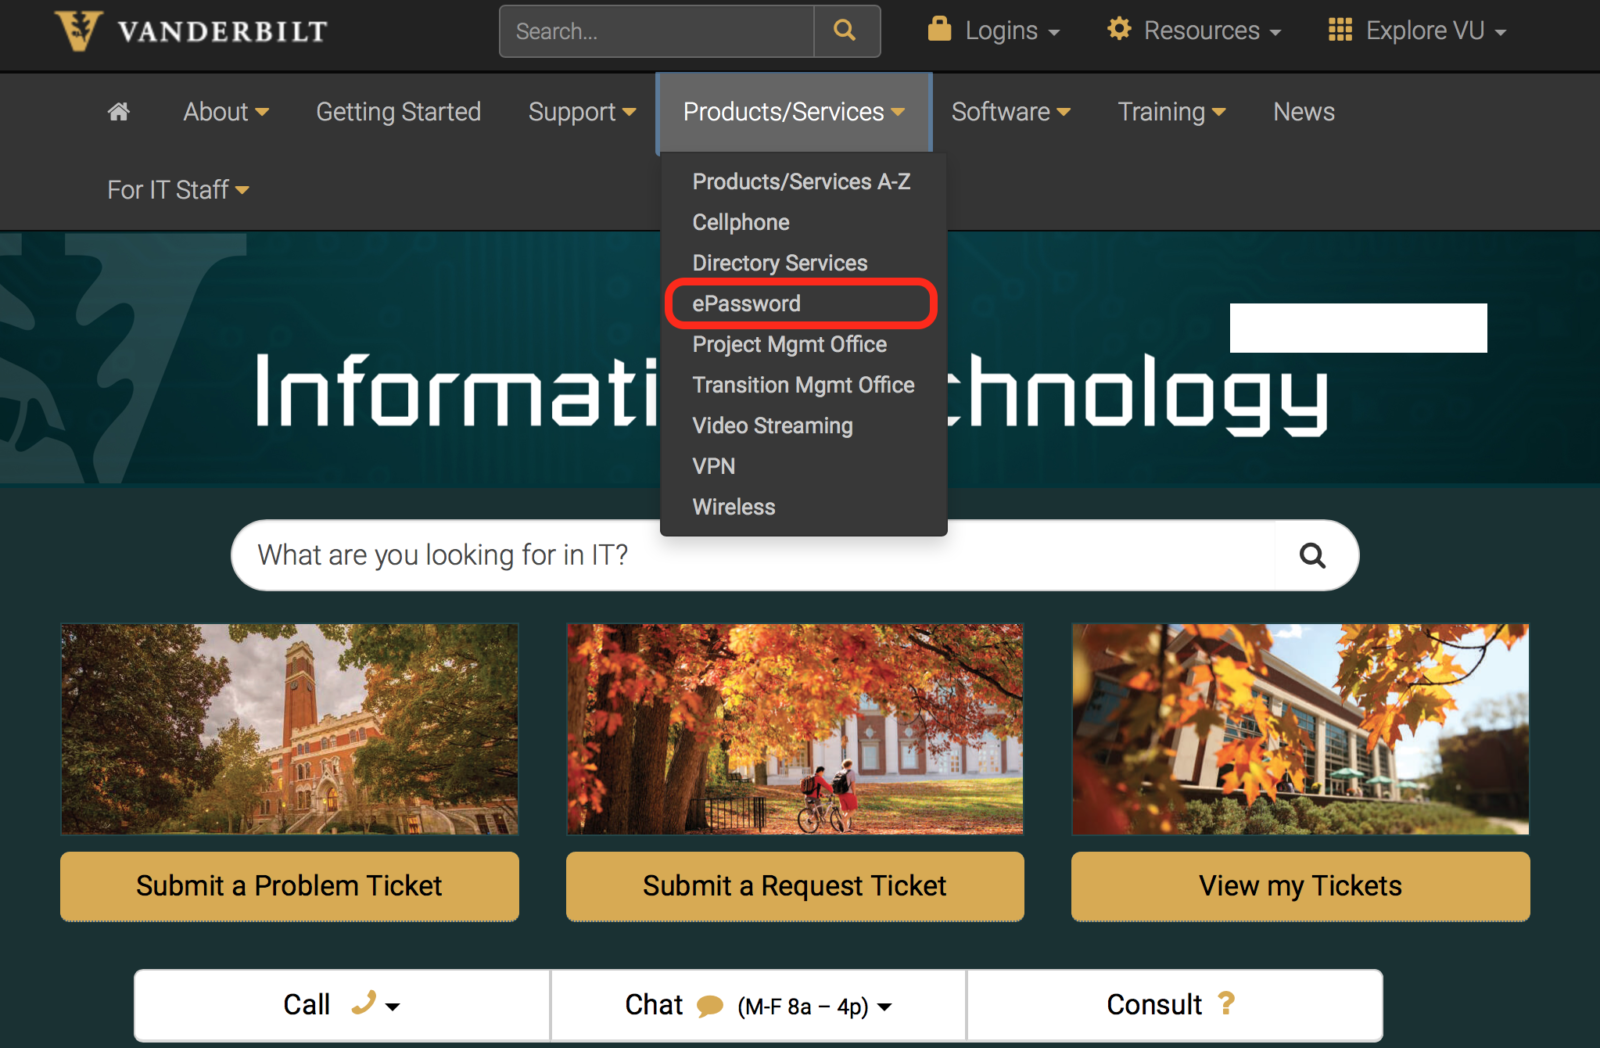Viewport: 1600px width, 1048px height.
Task: Select ePassword from the Products menu
Action: [x=746, y=304]
